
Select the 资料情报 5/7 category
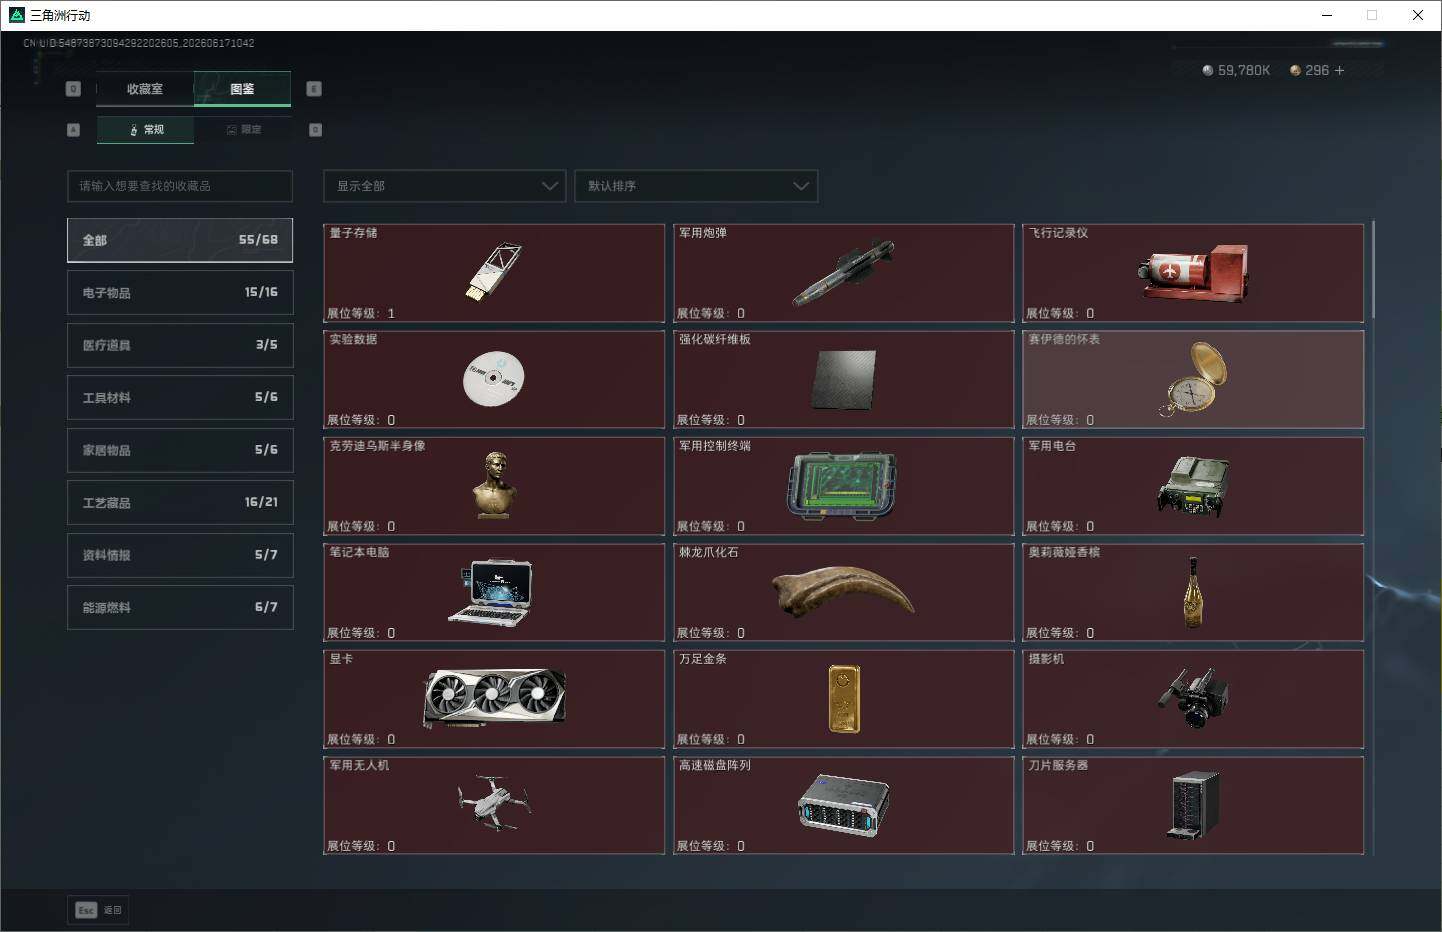click(180, 555)
